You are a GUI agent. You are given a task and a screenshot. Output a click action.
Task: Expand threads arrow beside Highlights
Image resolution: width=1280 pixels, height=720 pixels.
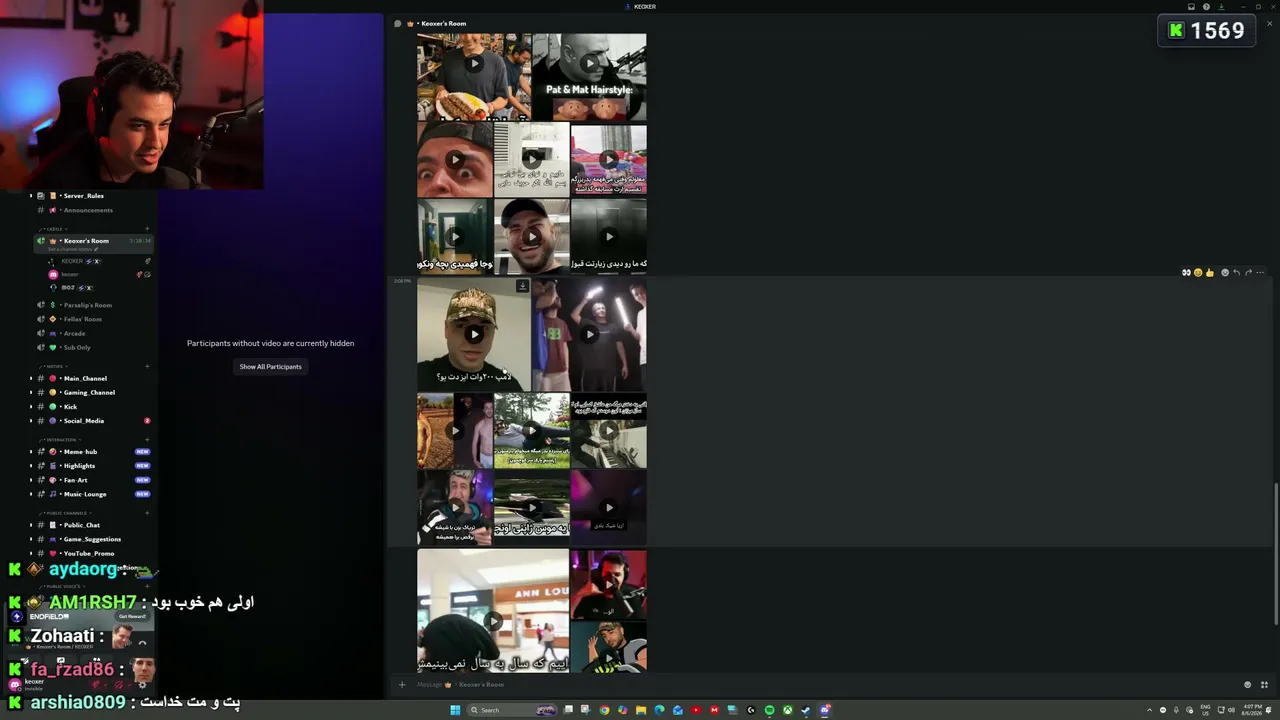pyautogui.click(x=30, y=466)
